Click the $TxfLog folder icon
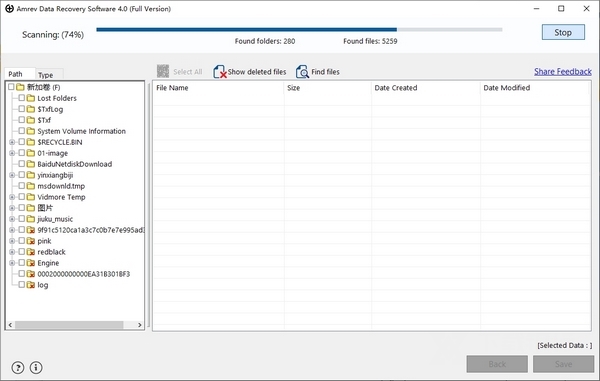The image size is (600, 381). click(x=31, y=109)
